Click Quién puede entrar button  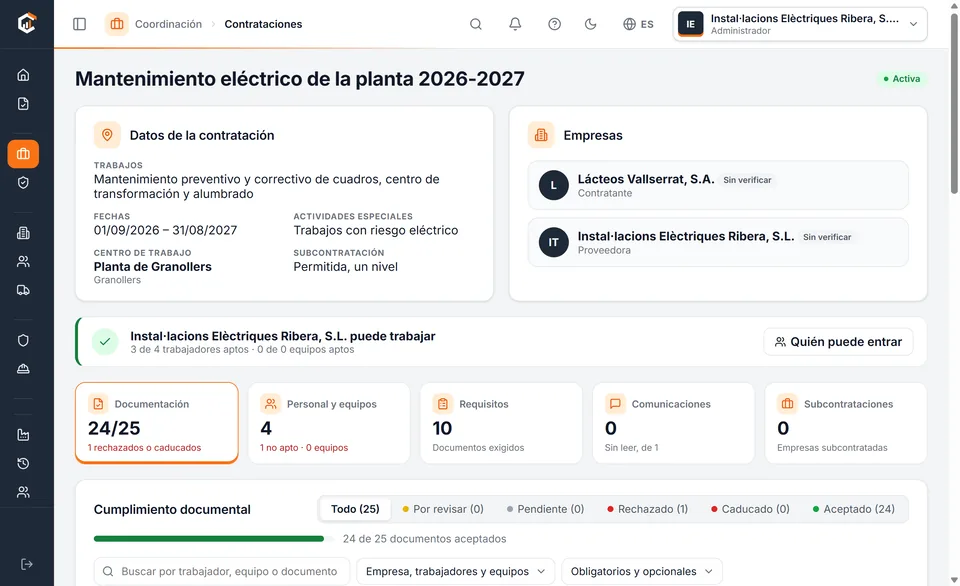(838, 342)
